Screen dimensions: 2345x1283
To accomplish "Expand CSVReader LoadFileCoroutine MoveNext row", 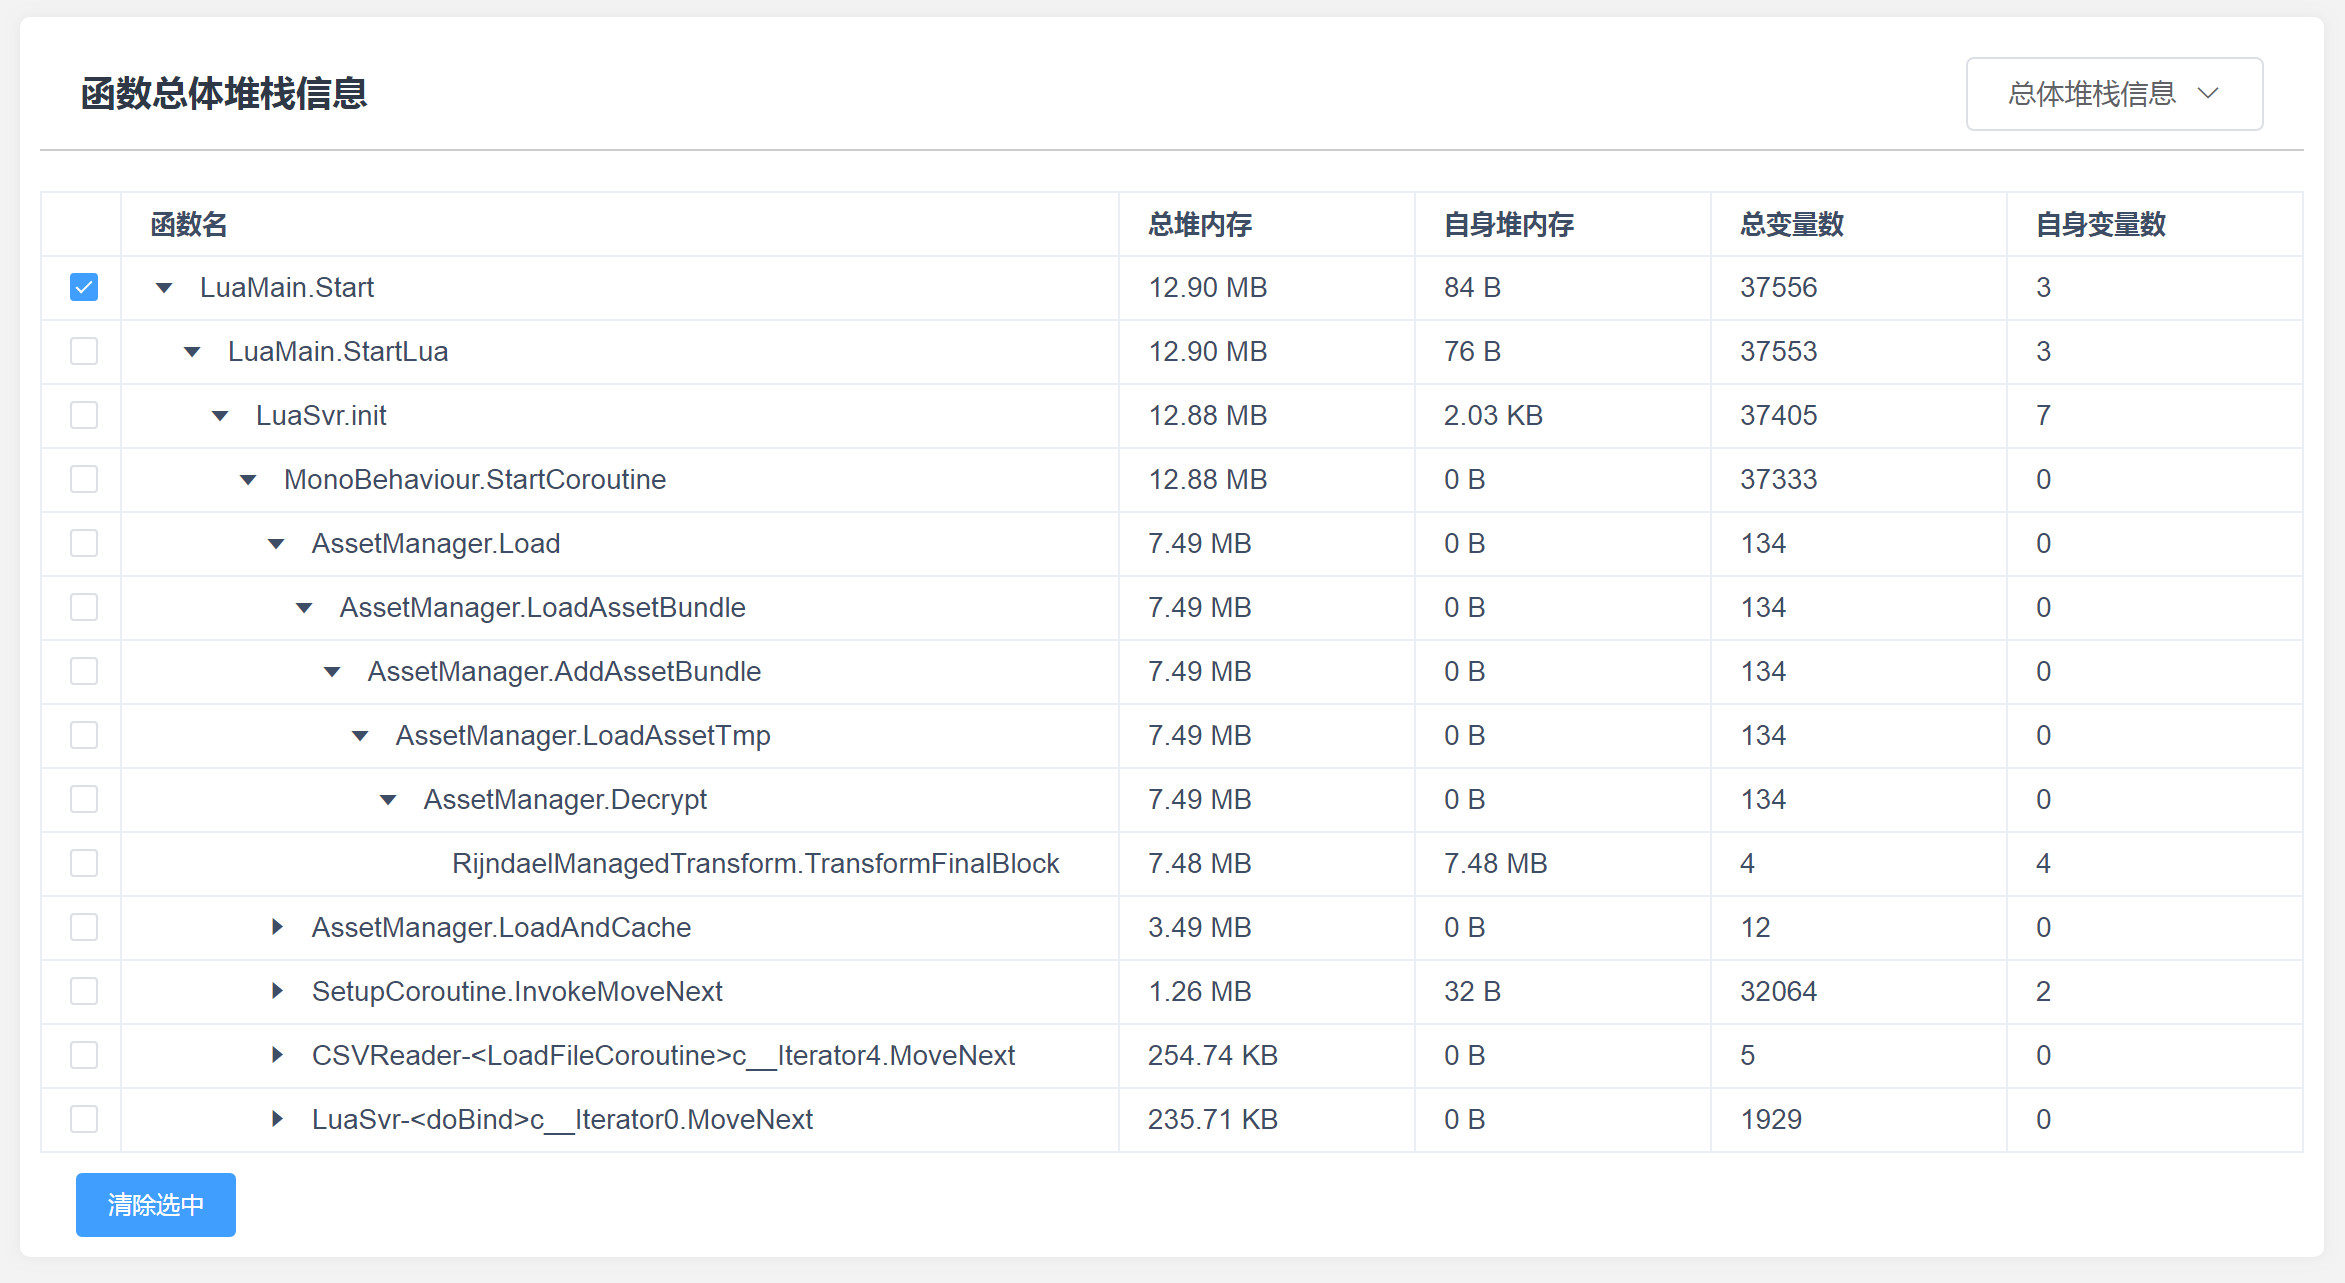I will [277, 1055].
